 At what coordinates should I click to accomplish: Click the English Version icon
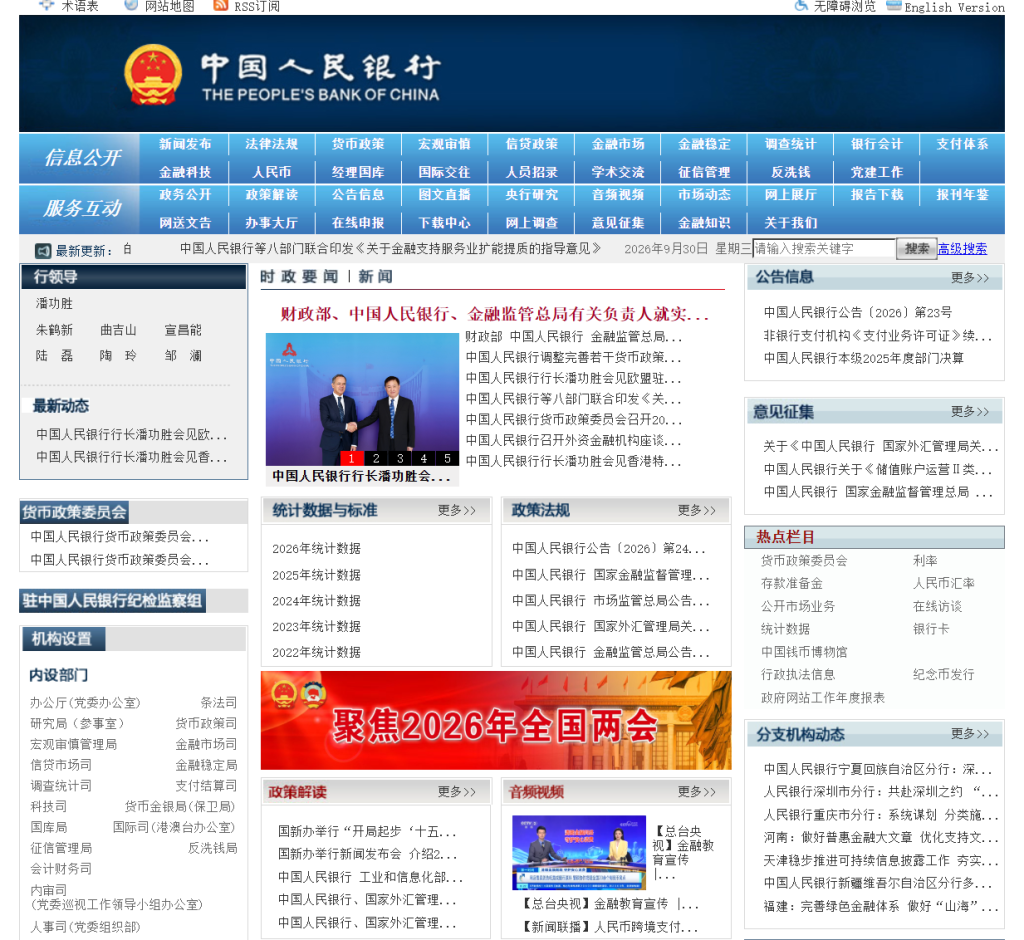(894, 6)
